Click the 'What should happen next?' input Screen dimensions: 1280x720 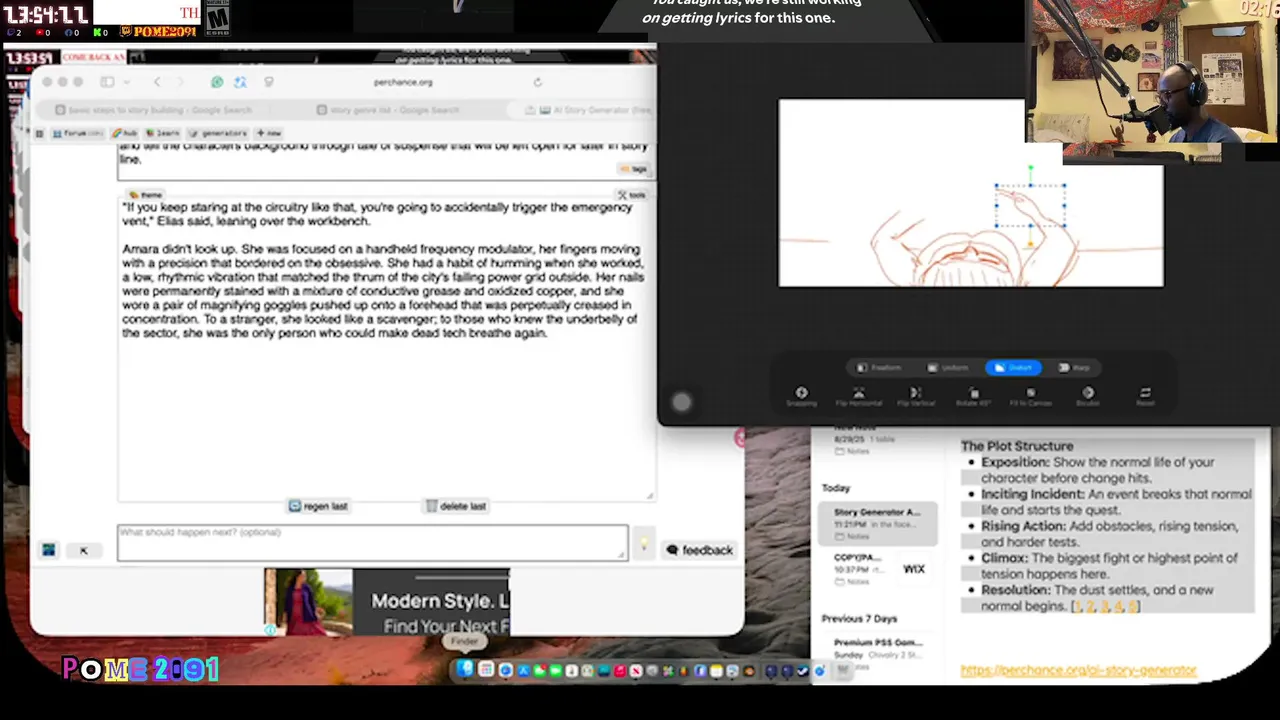(x=372, y=542)
